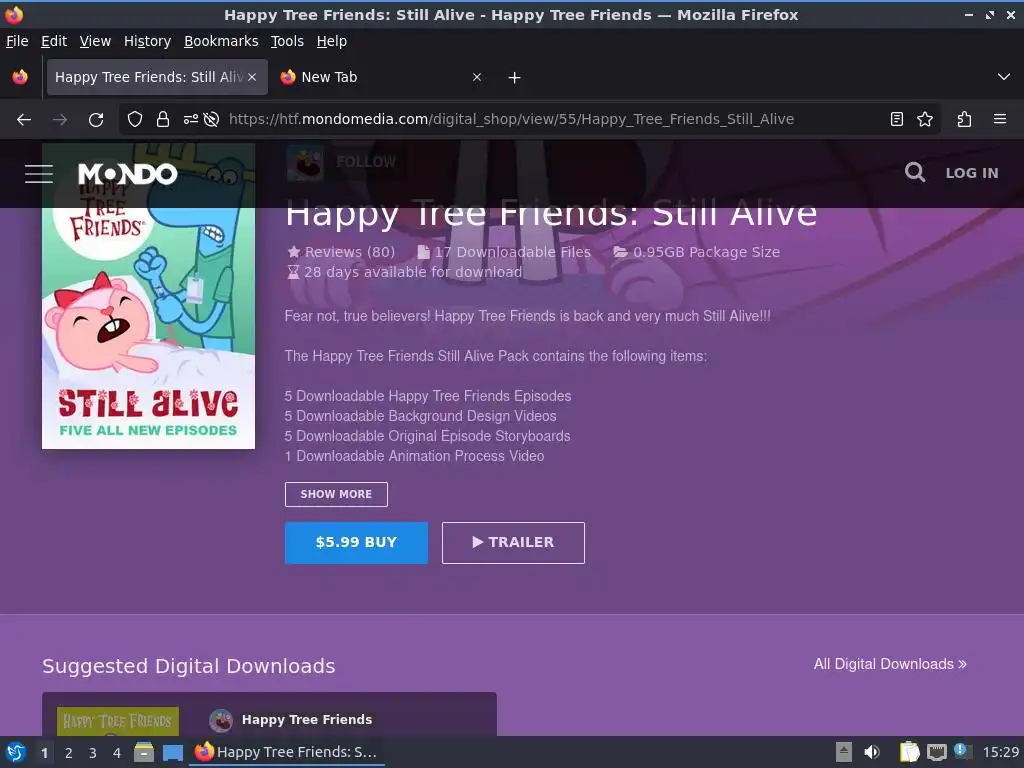The height and width of the screenshot is (768, 1024).
Task: Open the Bookmarks menu
Action: click(221, 41)
